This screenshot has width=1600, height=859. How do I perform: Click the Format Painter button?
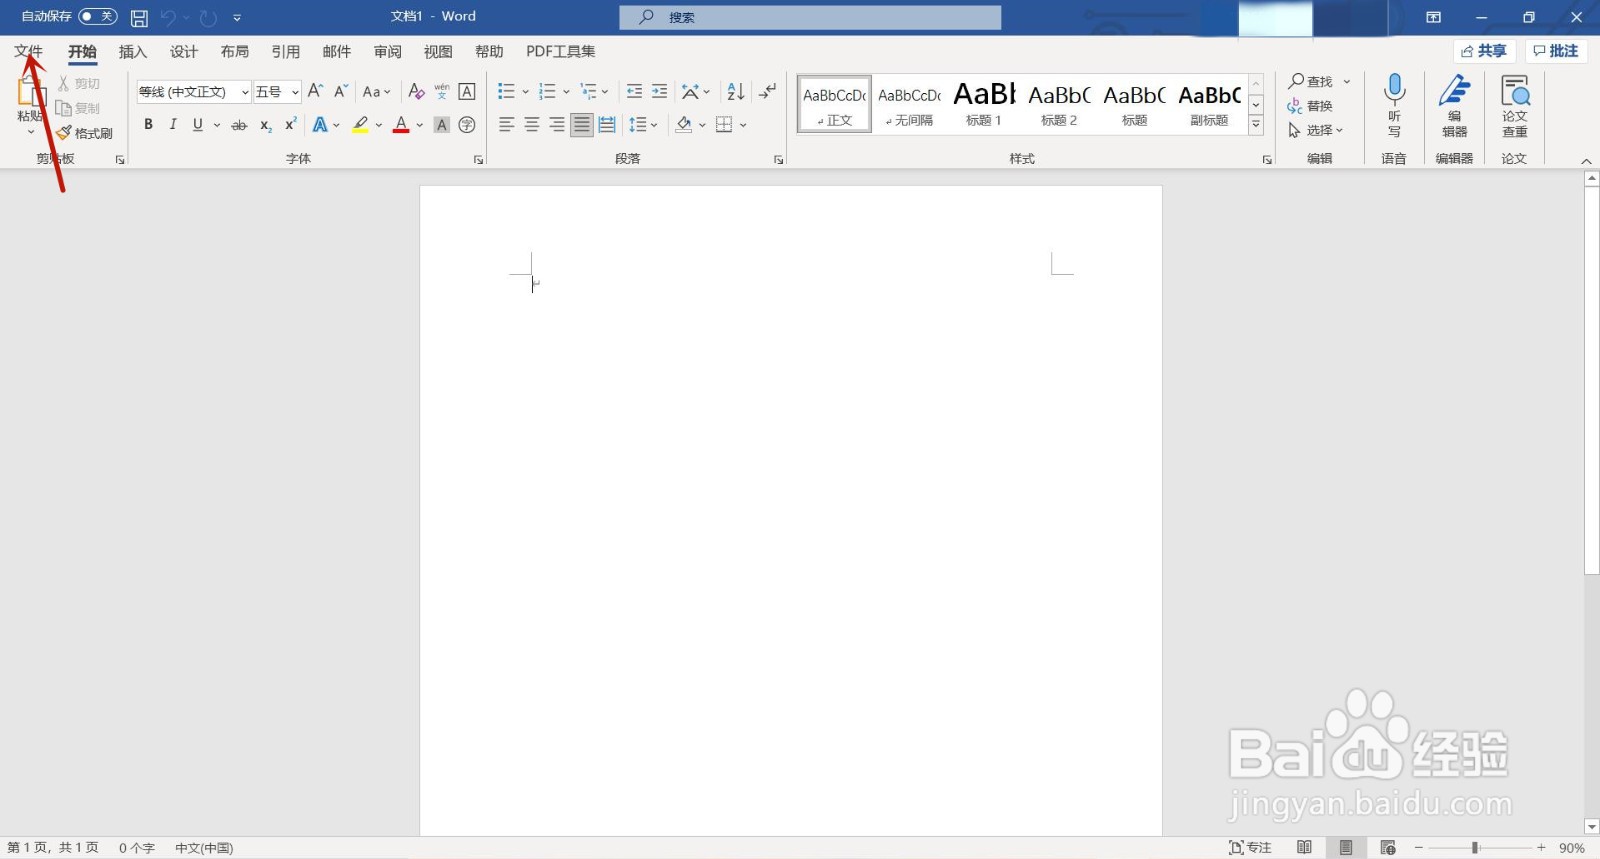[x=85, y=133]
